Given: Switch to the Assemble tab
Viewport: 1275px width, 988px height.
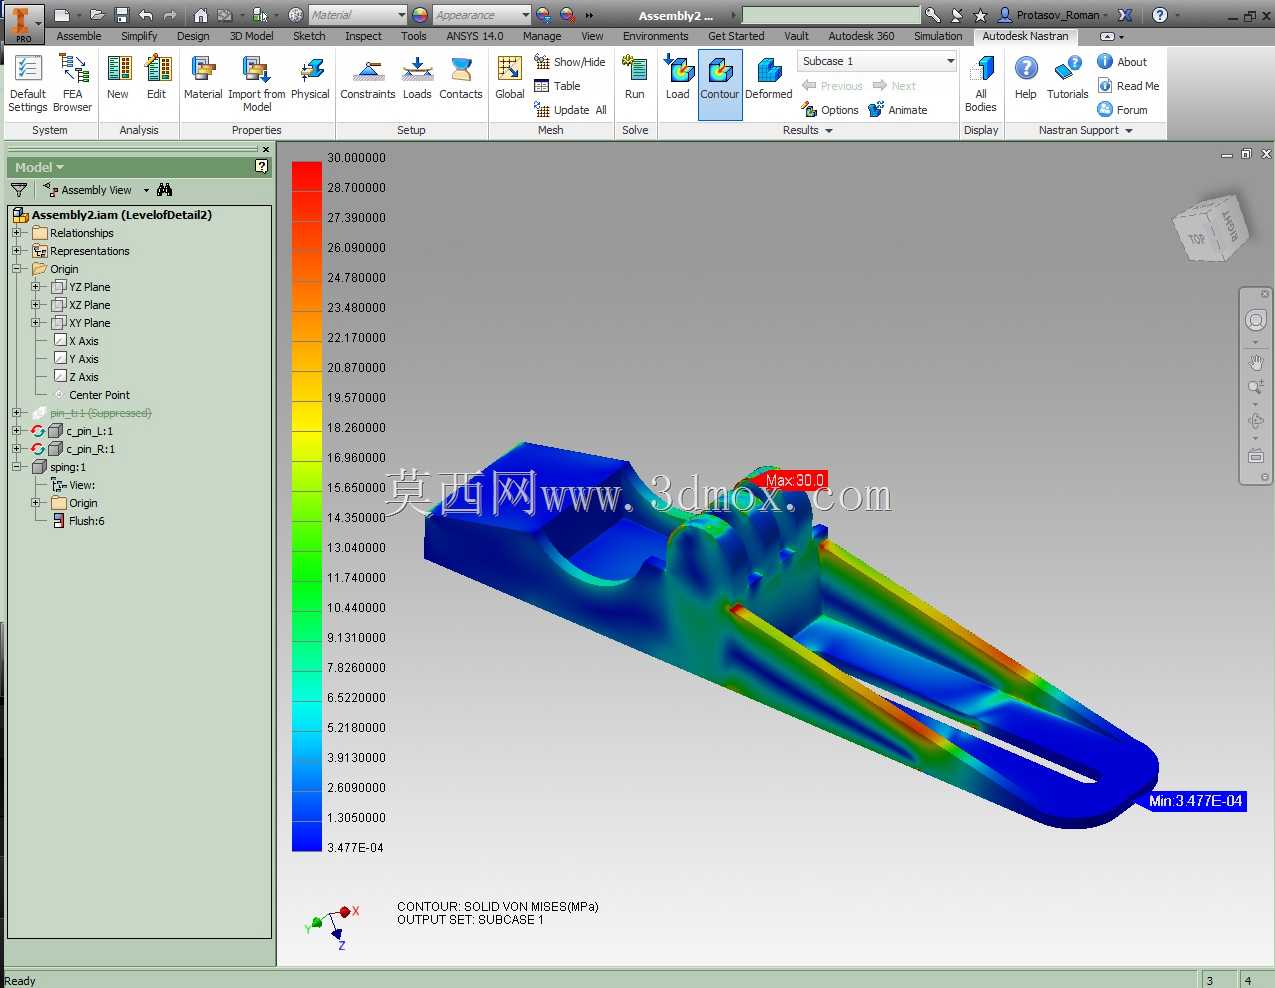Looking at the screenshot, I should click(79, 36).
